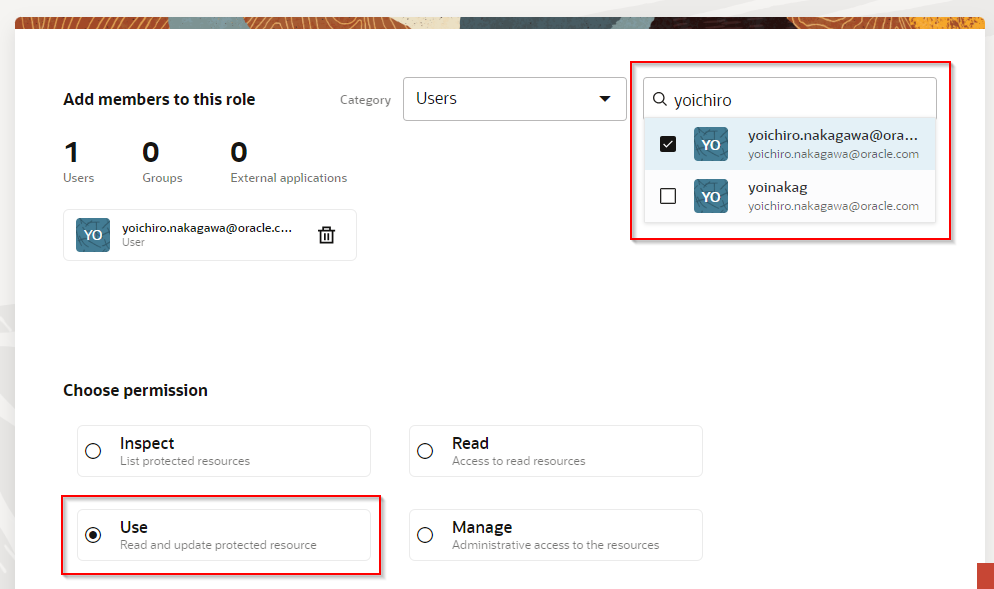Uncheck the yoichiro.nakagawa@ora... search result checkbox
This screenshot has width=994, height=589.
click(668, 144)
